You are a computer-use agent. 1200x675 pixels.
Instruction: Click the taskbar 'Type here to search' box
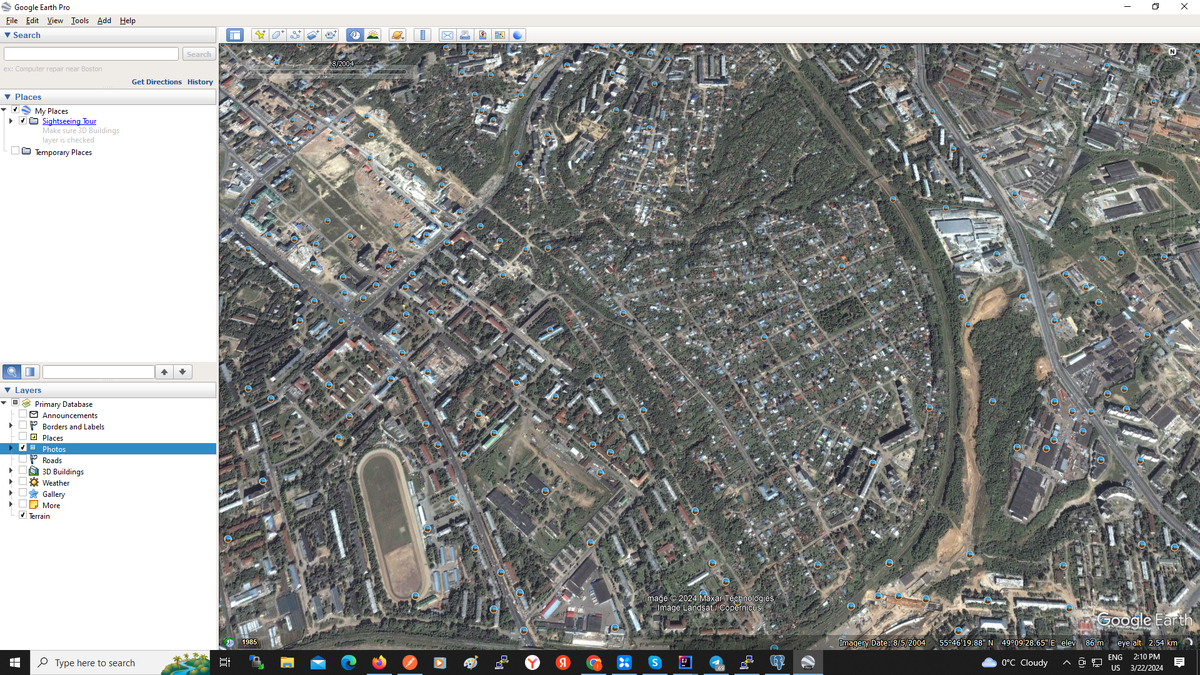pyautogui.click(x=120, y=662)
